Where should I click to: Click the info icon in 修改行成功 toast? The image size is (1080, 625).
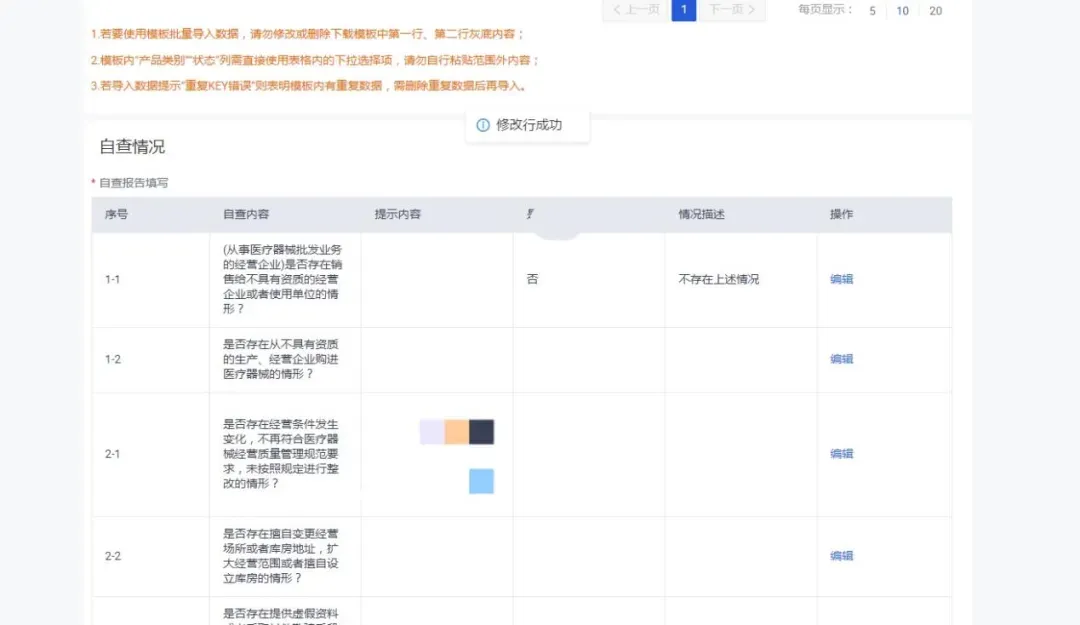click(483, 125)
